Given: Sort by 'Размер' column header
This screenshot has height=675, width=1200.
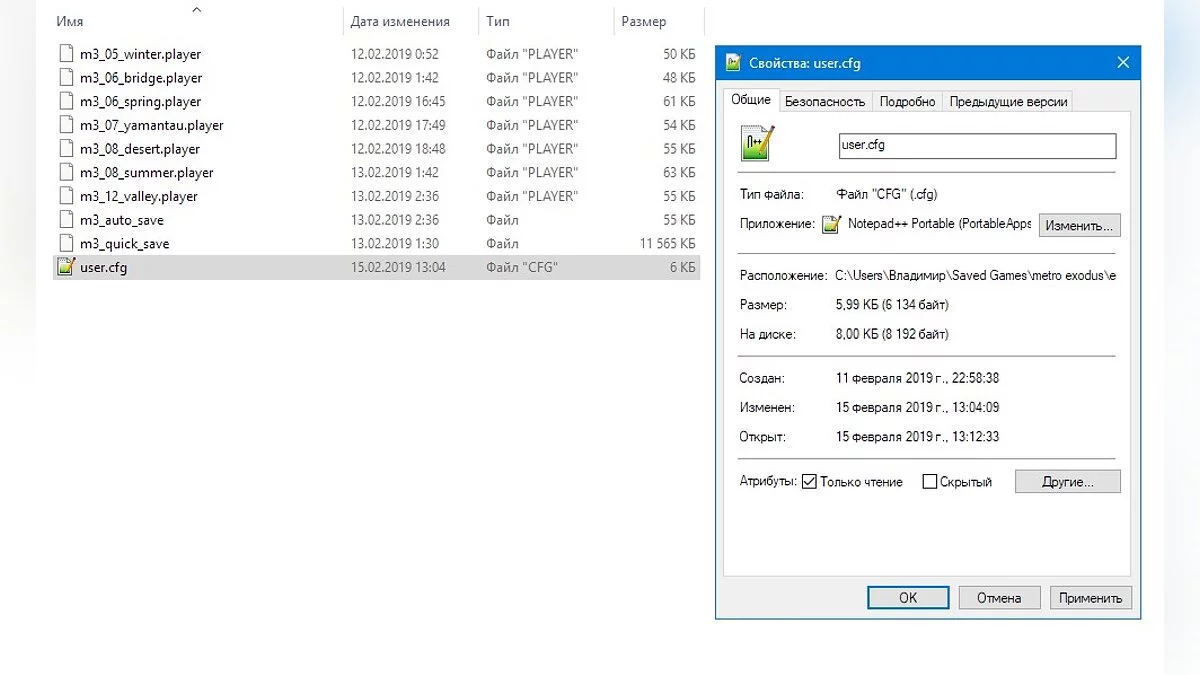Looking at the screenshot, I should click(643, 21).
